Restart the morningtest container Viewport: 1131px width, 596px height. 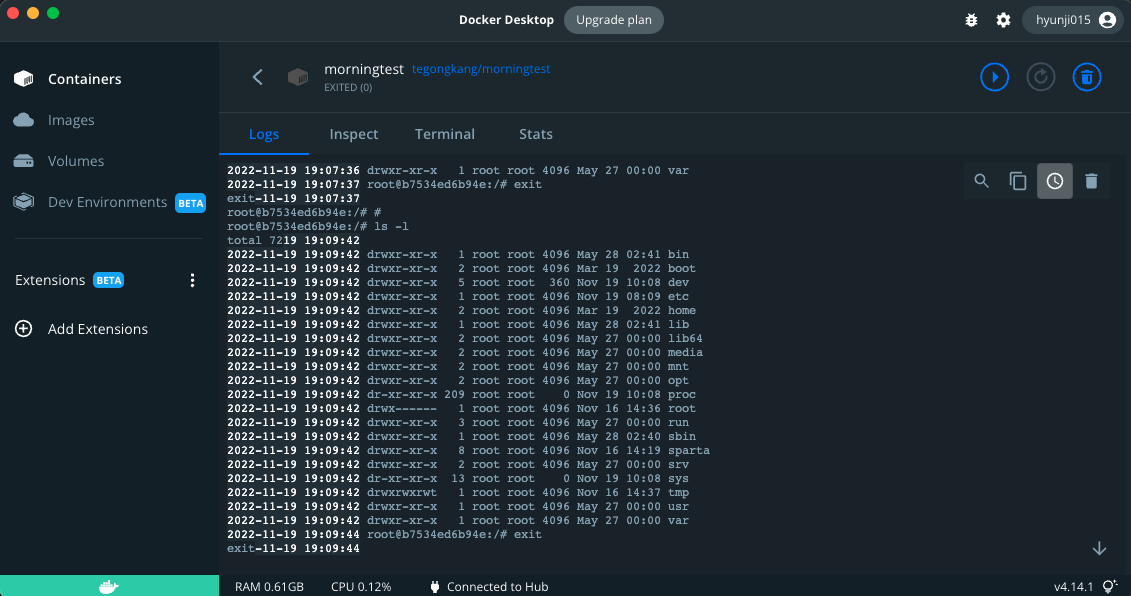point(1040,76)
